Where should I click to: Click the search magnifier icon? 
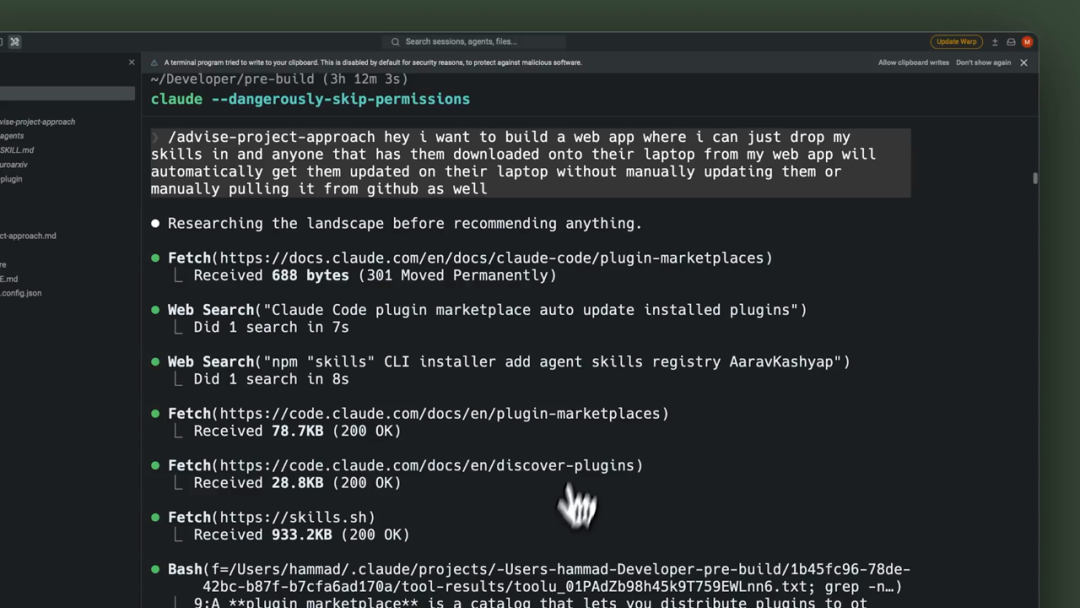(395, 42)
